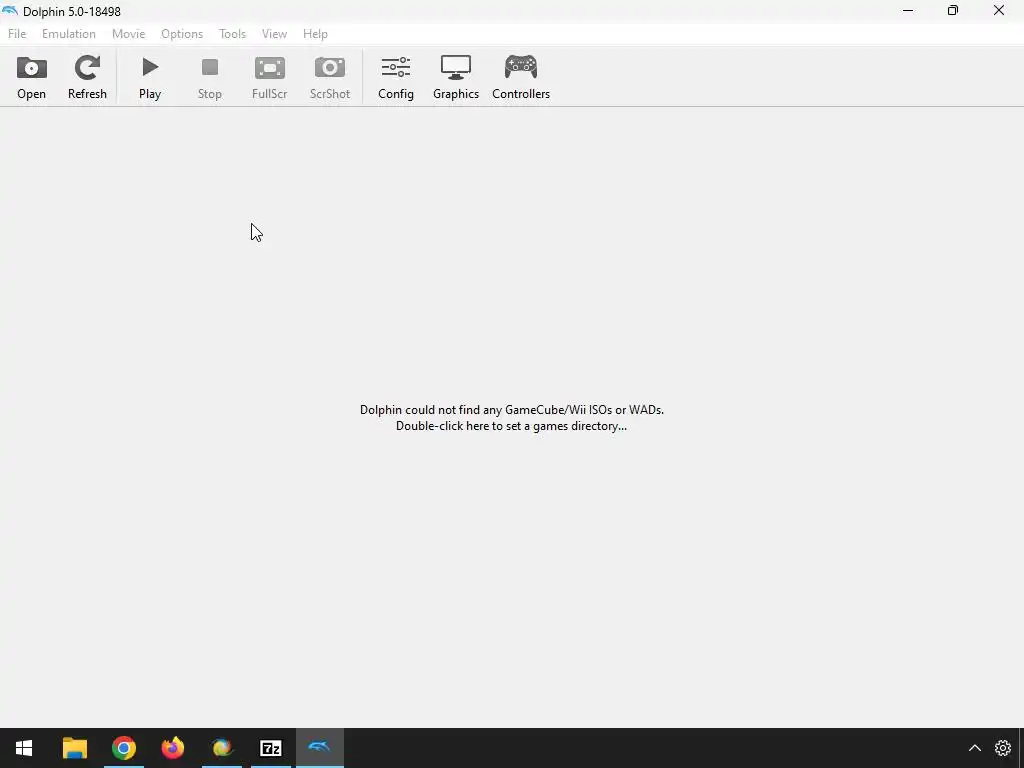Open the File menu
The image size is (1024, 768).
pos(17,34)
